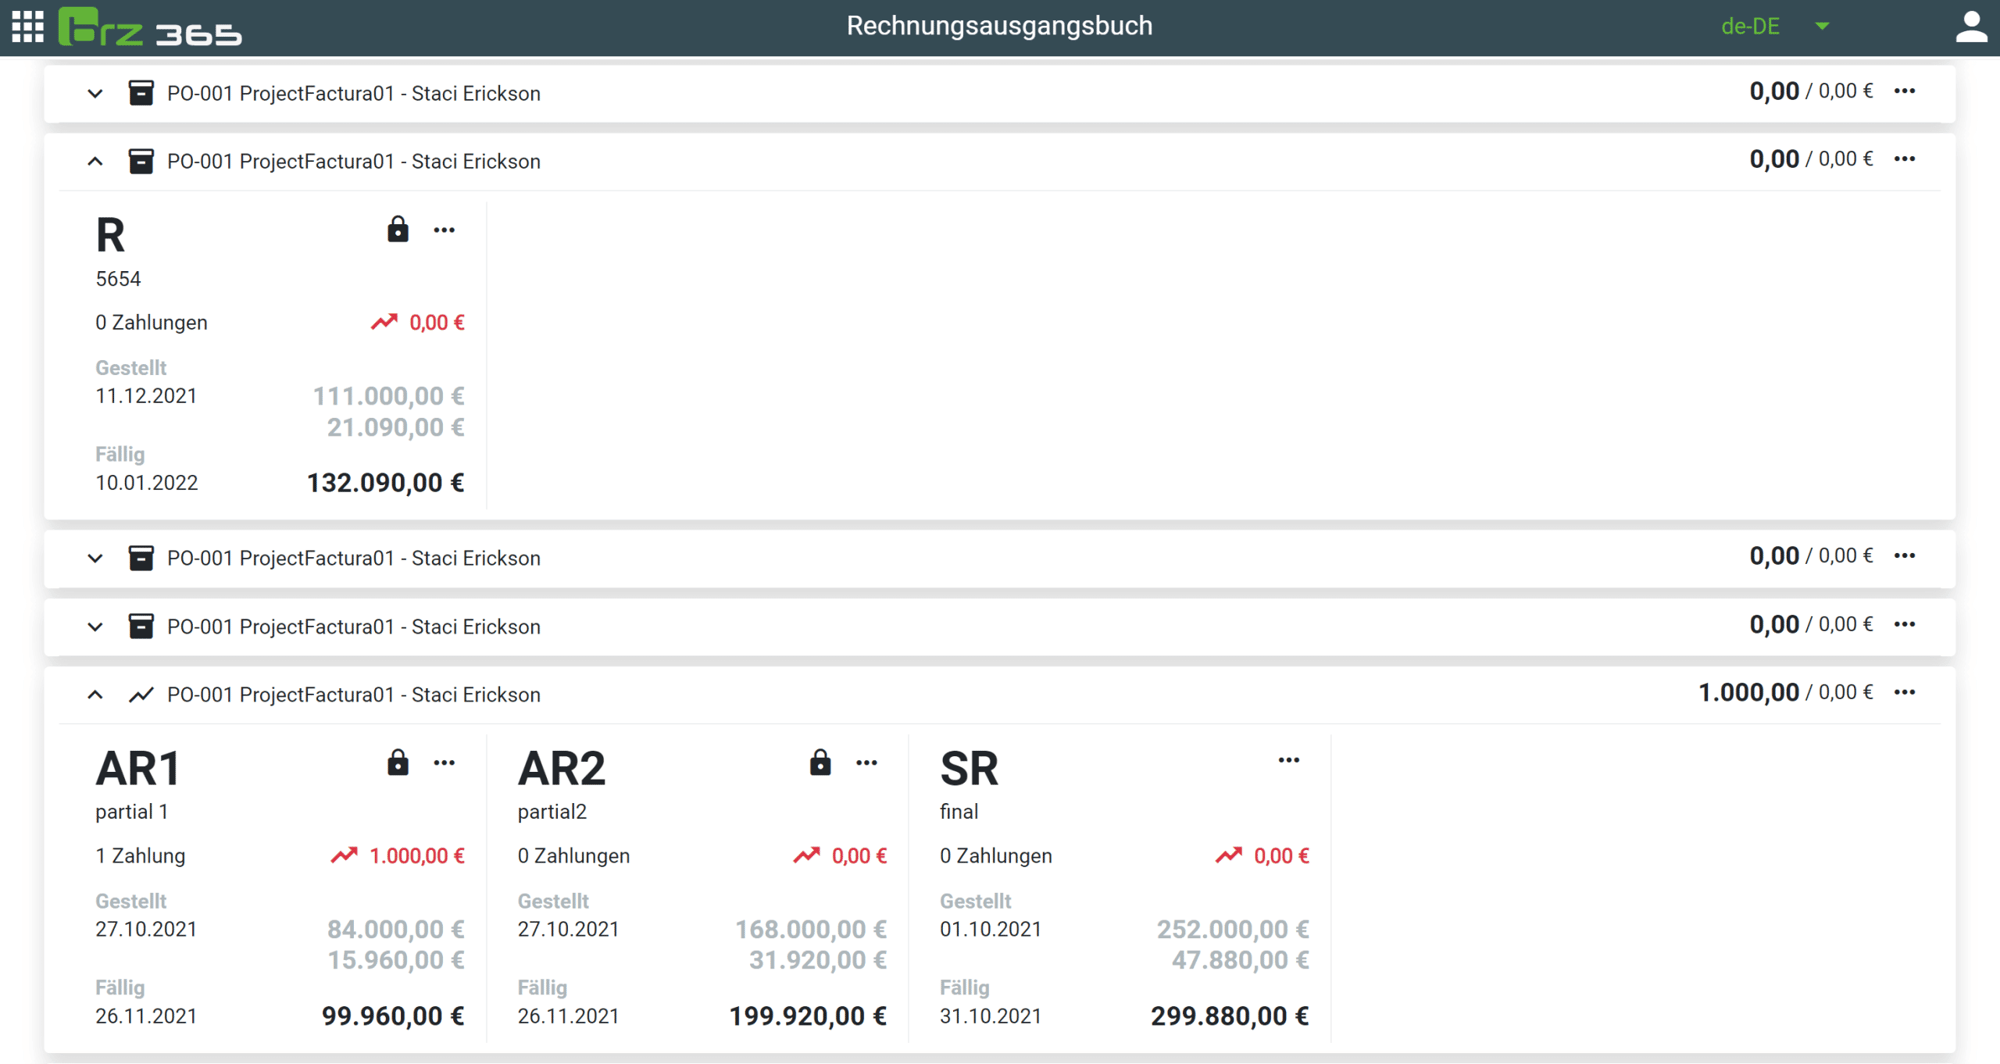This screenshot has width=2000, height=1064.
Task: Open more options on invoice R card
Action: click(x=444, y=231)
